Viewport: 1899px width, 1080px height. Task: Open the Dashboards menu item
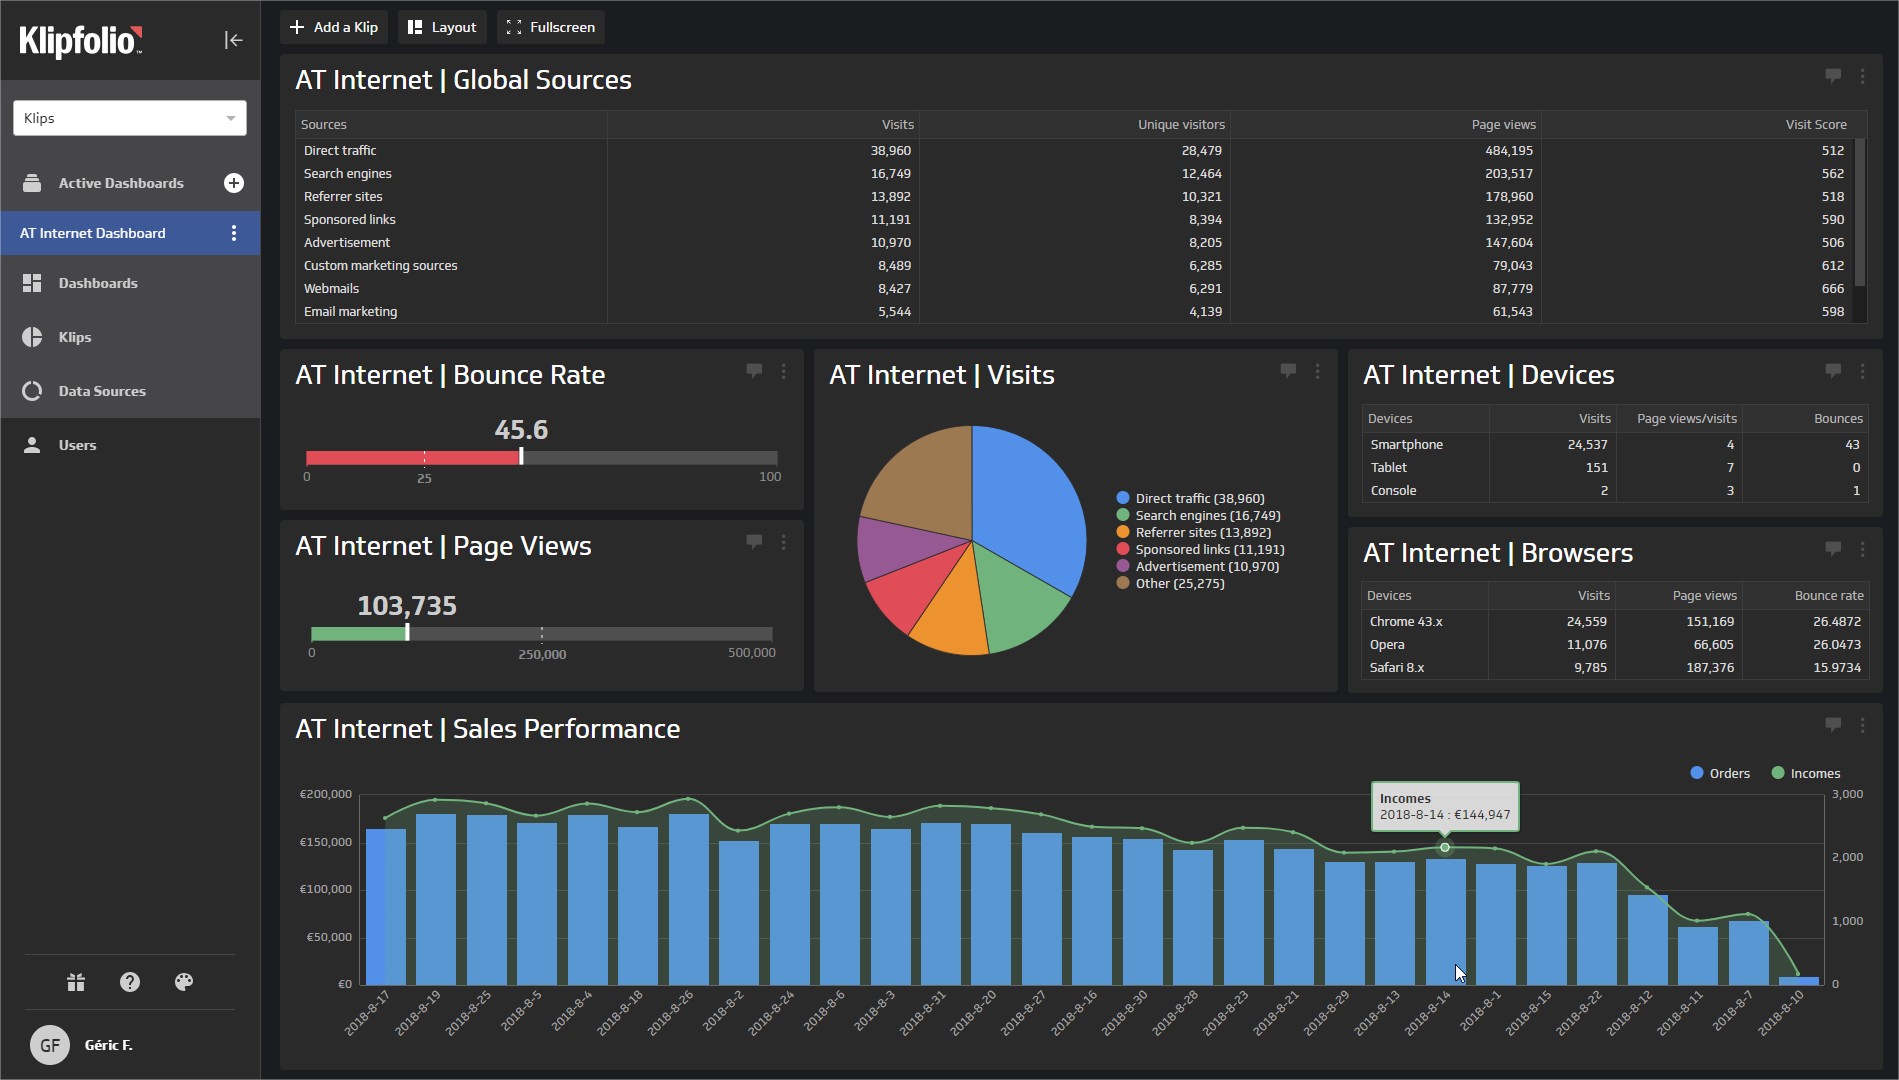pyautogui.click(x=130, y=283)
